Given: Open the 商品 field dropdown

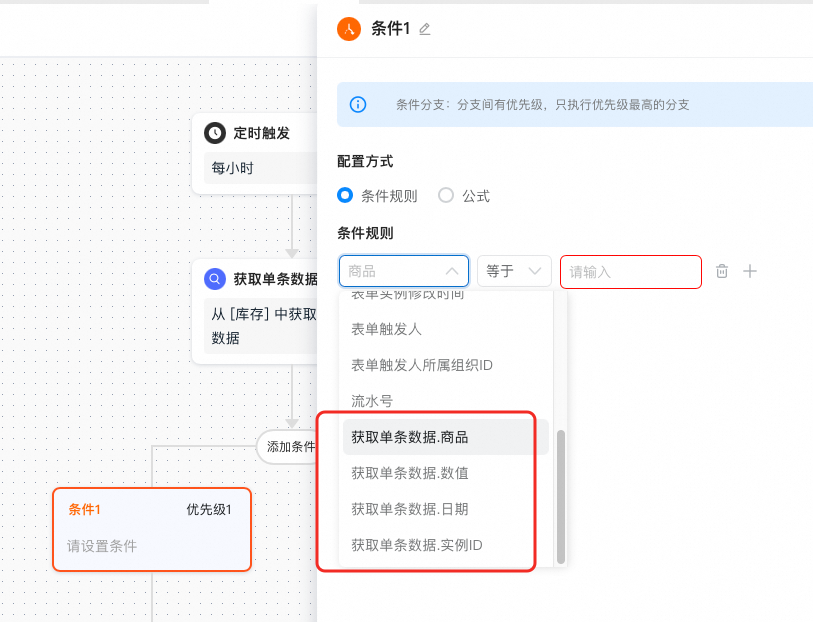Looking at the screenshot, I should [x=403, y=271].
